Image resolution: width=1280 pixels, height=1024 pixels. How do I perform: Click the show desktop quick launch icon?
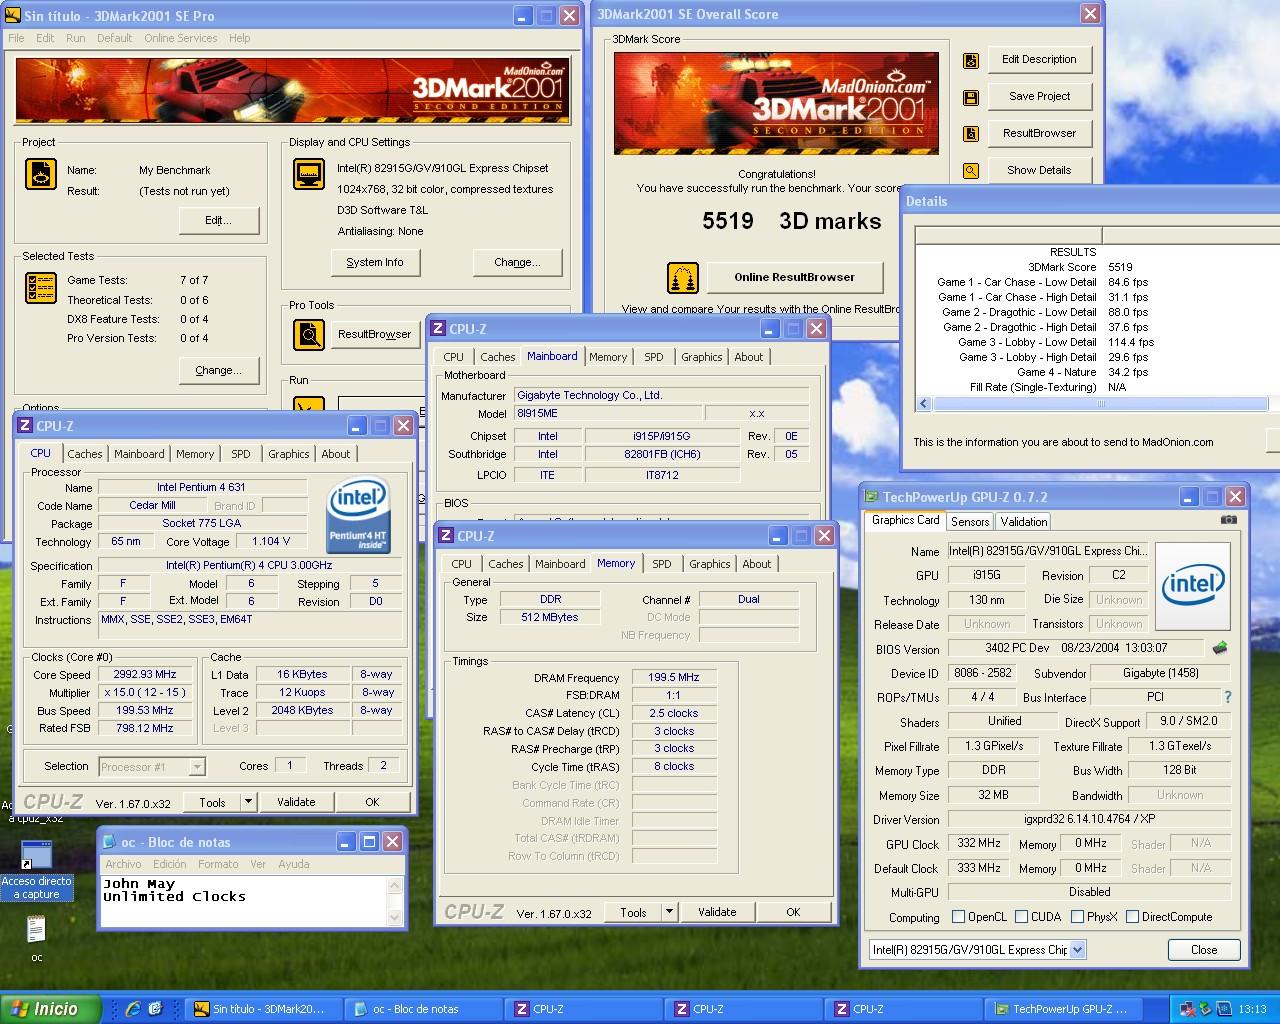tap(156, 1009)
